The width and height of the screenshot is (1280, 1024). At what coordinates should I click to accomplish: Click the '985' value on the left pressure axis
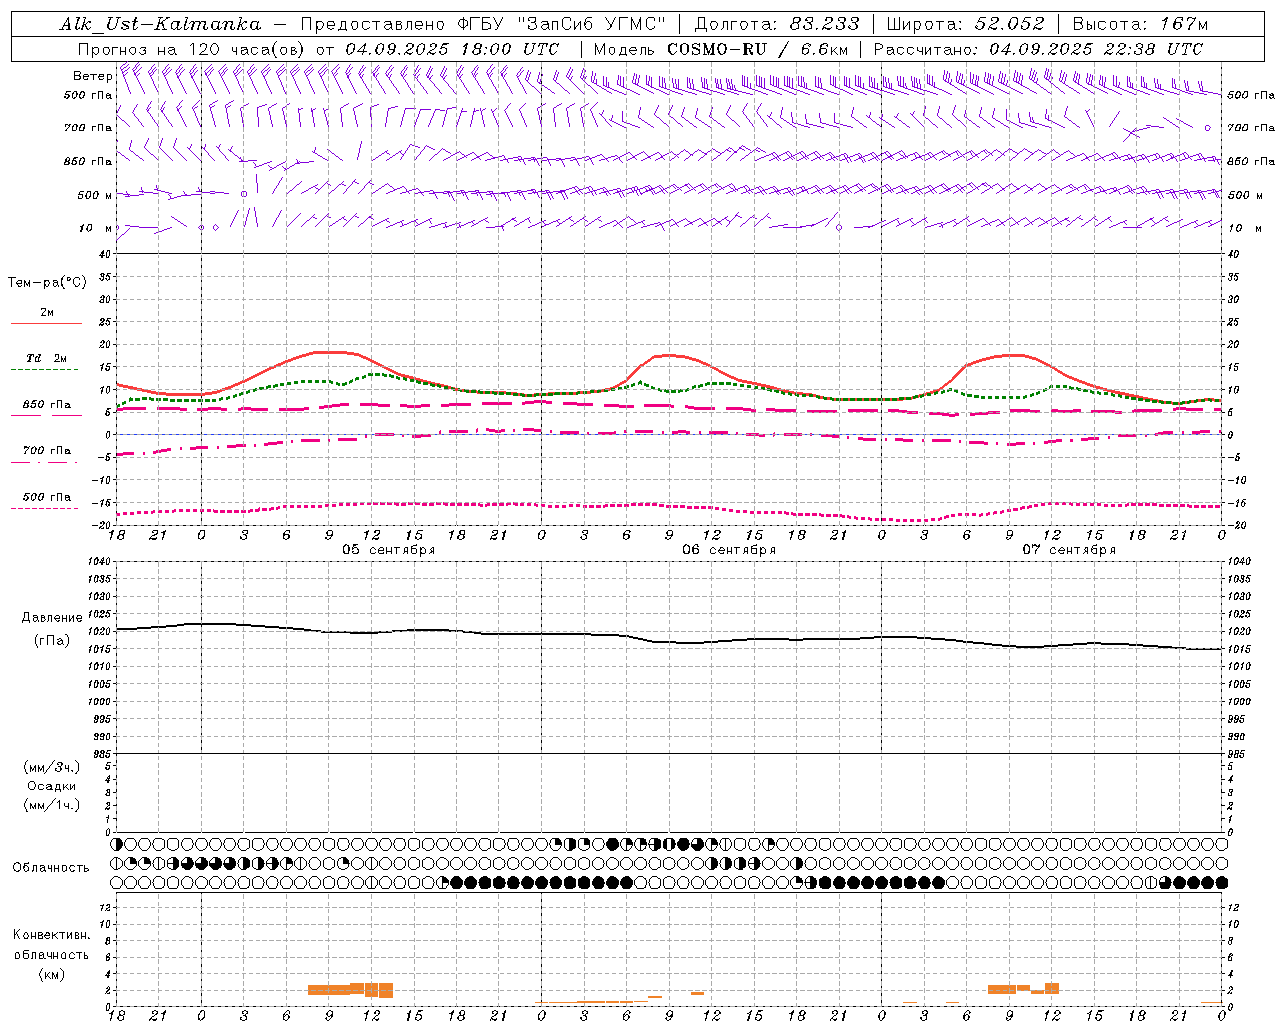click(x=102, y=754)
